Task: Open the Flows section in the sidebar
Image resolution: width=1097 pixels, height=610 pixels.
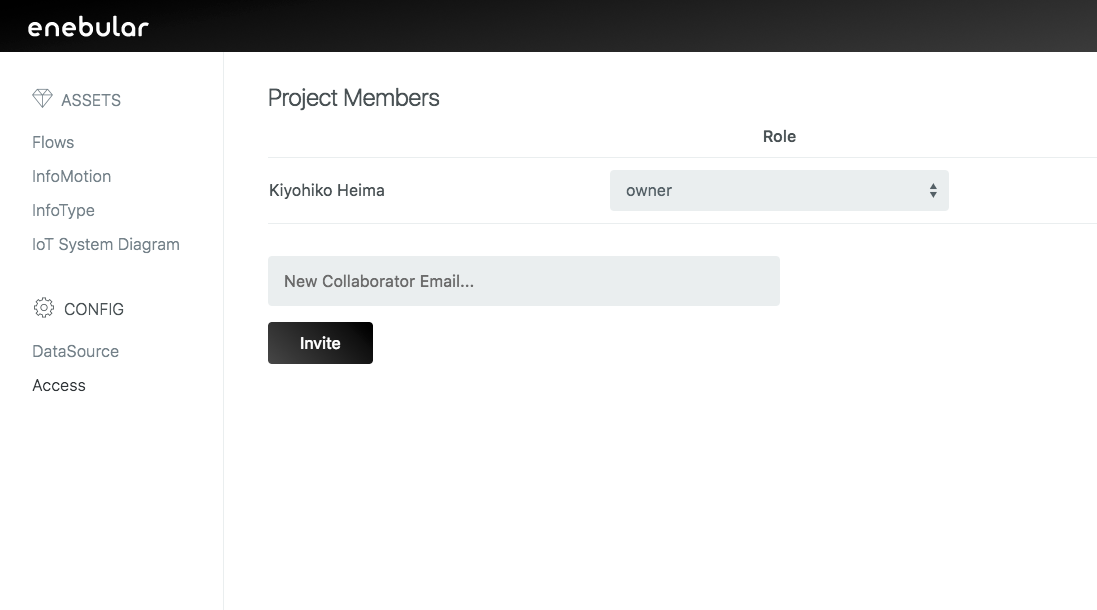Action: click(52, 142)
